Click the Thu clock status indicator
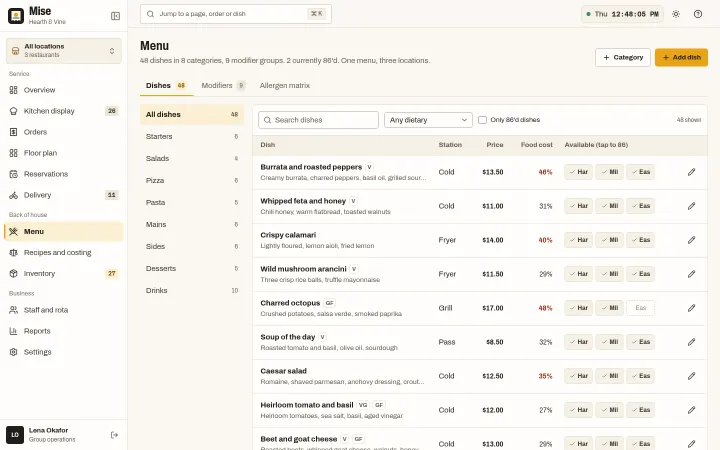Image resolution: width=720 pixels, height=450 pixels. 622,14
